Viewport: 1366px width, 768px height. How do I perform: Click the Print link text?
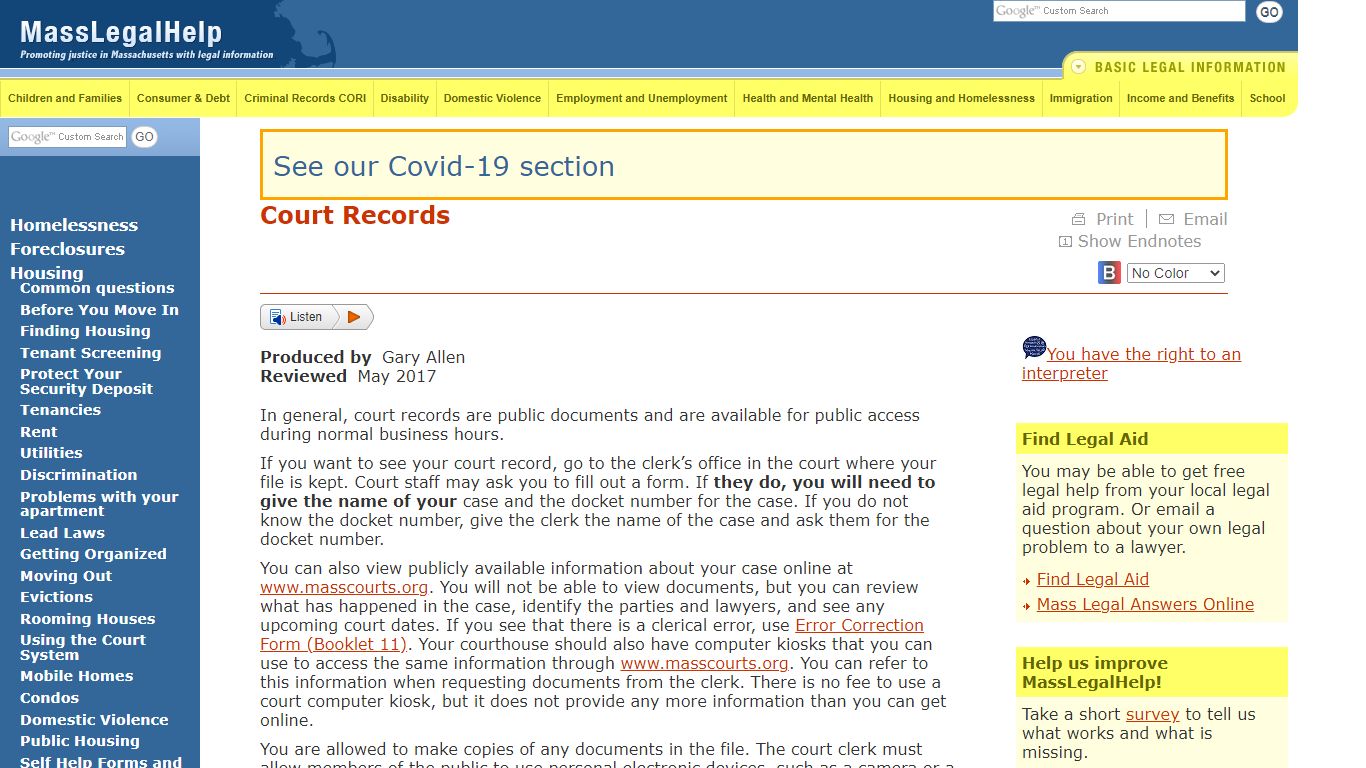click(x=1114, y=219)
